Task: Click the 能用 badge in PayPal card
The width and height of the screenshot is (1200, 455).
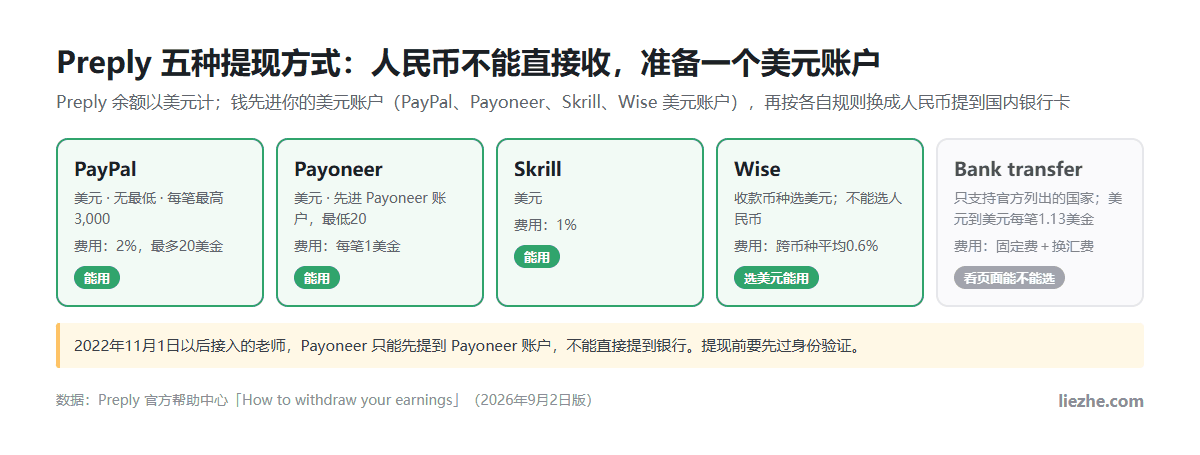Action: point(97,278)
